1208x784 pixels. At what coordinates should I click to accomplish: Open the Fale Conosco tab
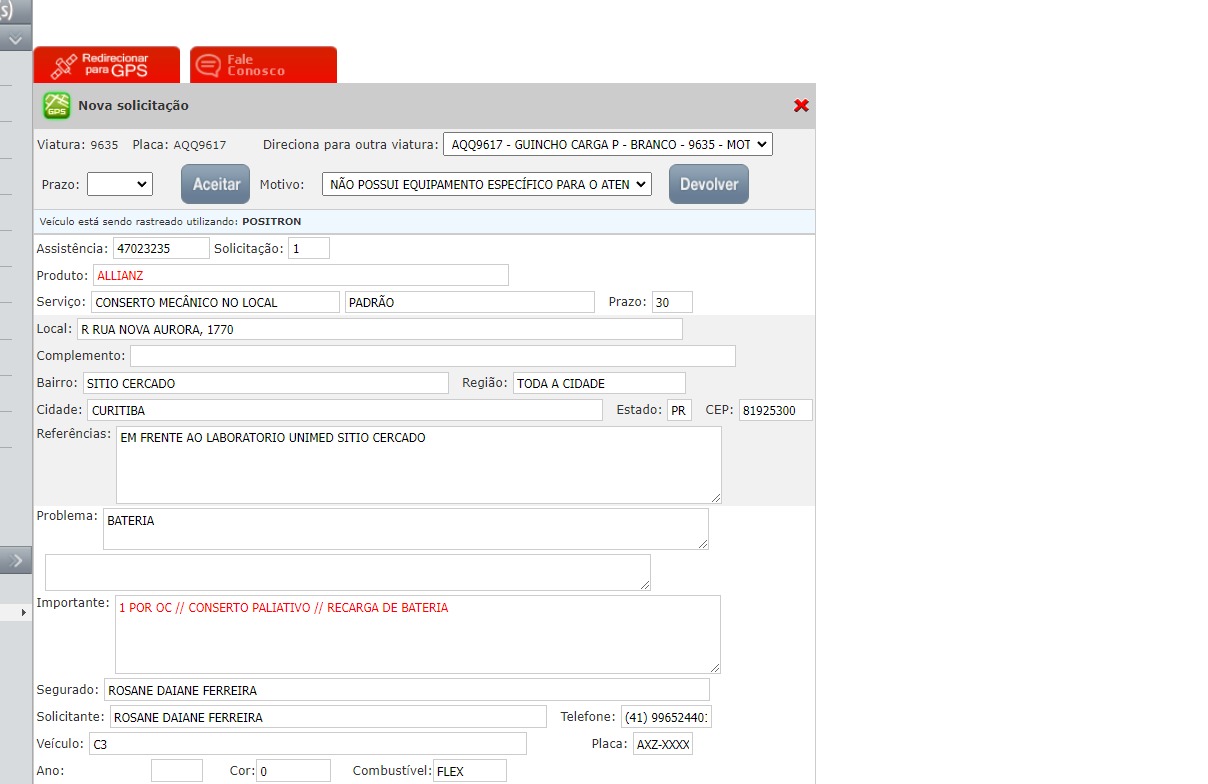tap(263, 65)
